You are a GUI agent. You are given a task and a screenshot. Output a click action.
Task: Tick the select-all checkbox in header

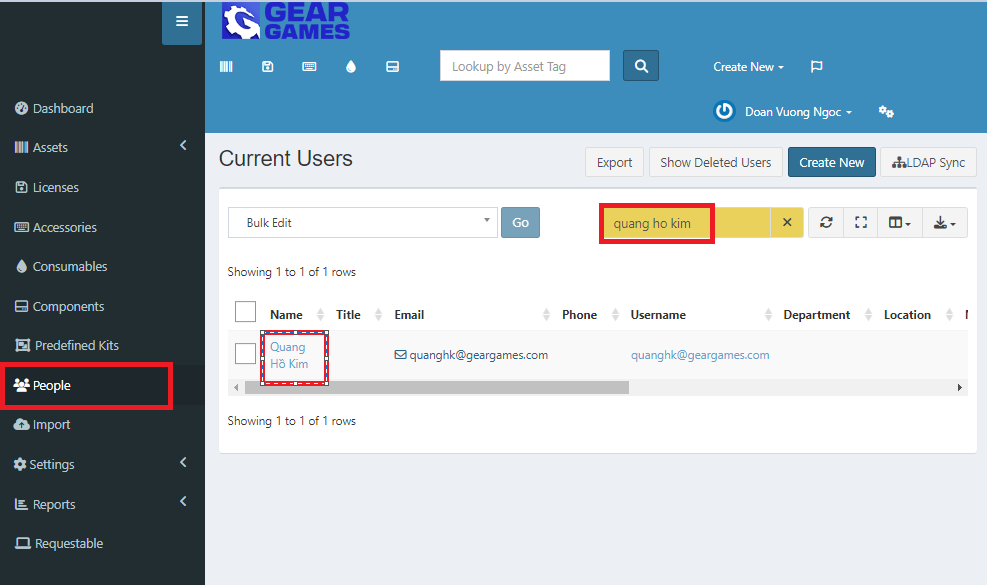tap(245, 312)
